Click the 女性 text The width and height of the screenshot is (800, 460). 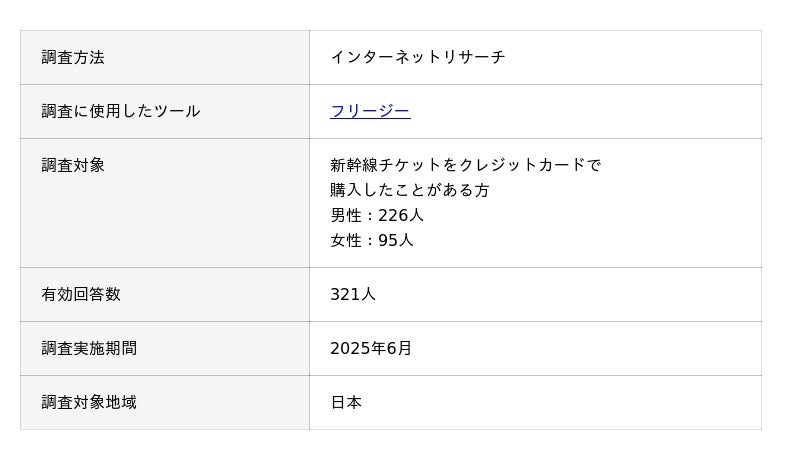click(x=346, y=240)
